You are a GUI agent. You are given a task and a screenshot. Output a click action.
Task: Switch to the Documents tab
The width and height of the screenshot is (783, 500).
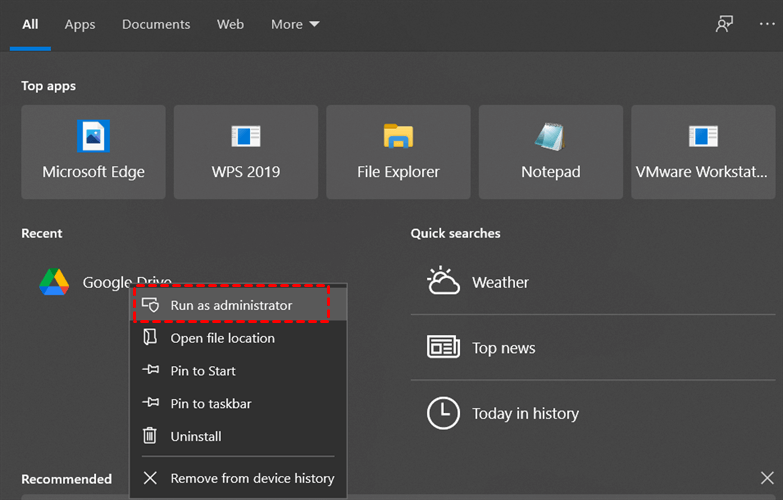coord(156,24)
